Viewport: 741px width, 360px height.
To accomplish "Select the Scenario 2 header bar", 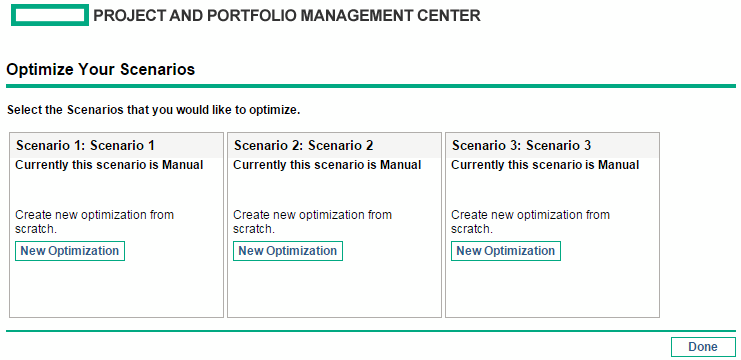I will point(334,146).
